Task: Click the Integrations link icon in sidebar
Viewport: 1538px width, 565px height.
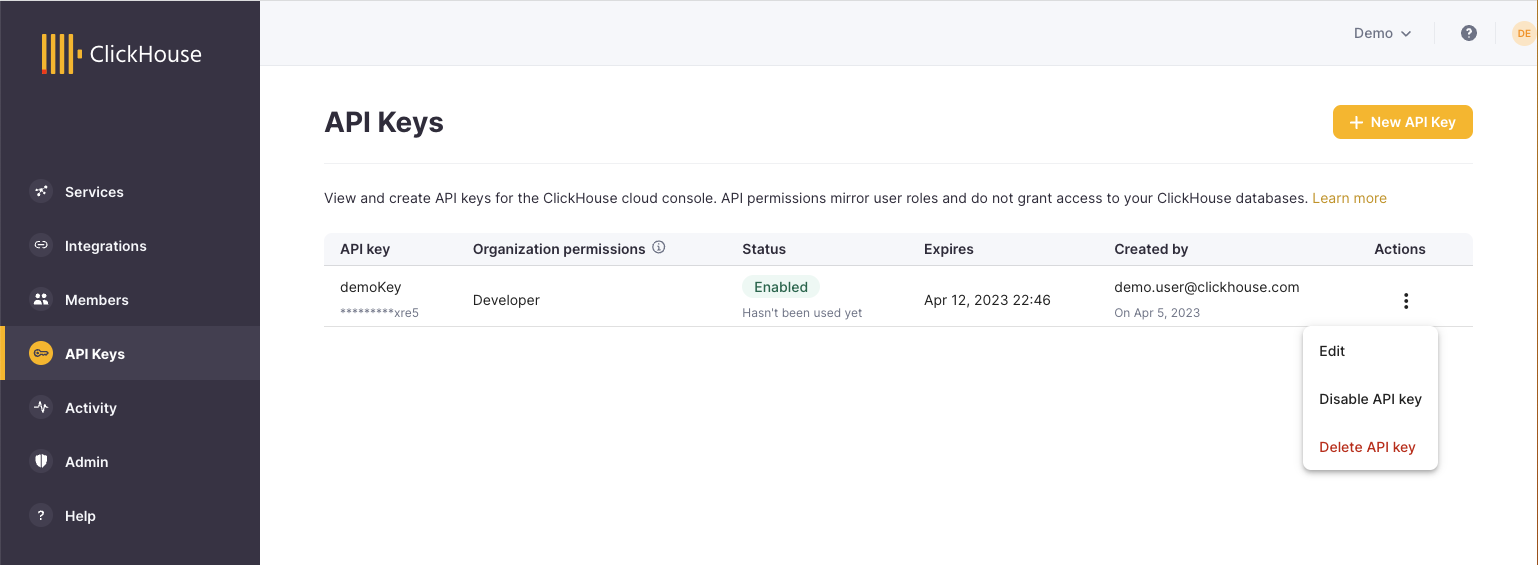Action: coord(41,246)
